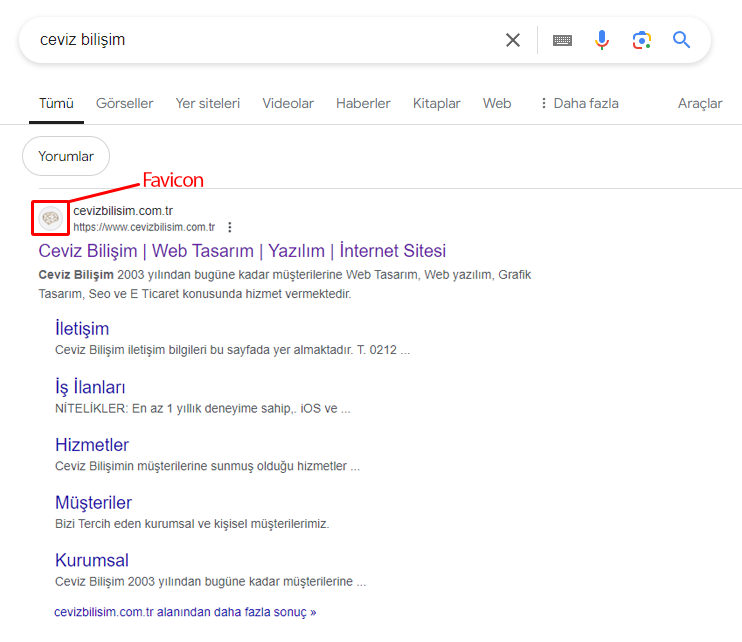Click the cevizbilisim.com.tr favicon
The image size is (742, 642).
click(x=50, y=218)
